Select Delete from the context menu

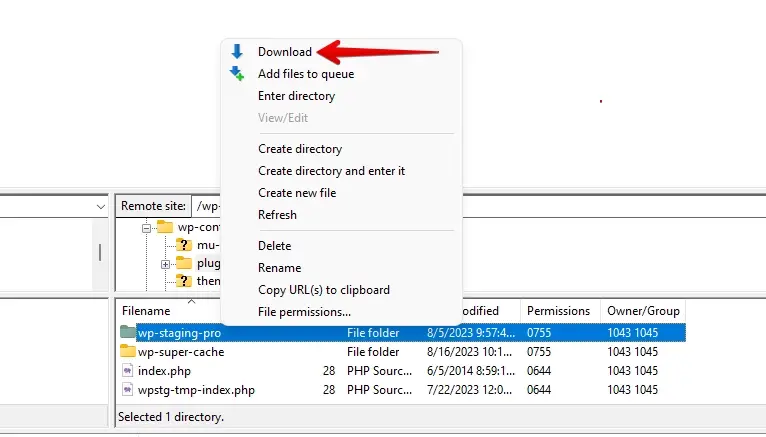coord(275,246)
